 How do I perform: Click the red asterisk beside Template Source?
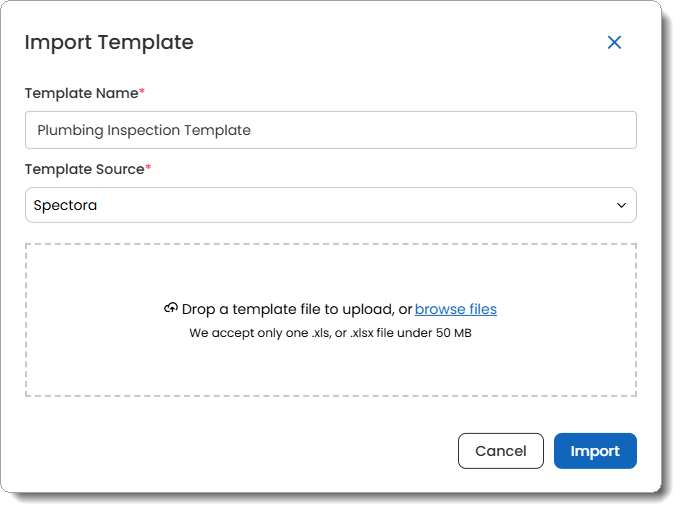148,168
